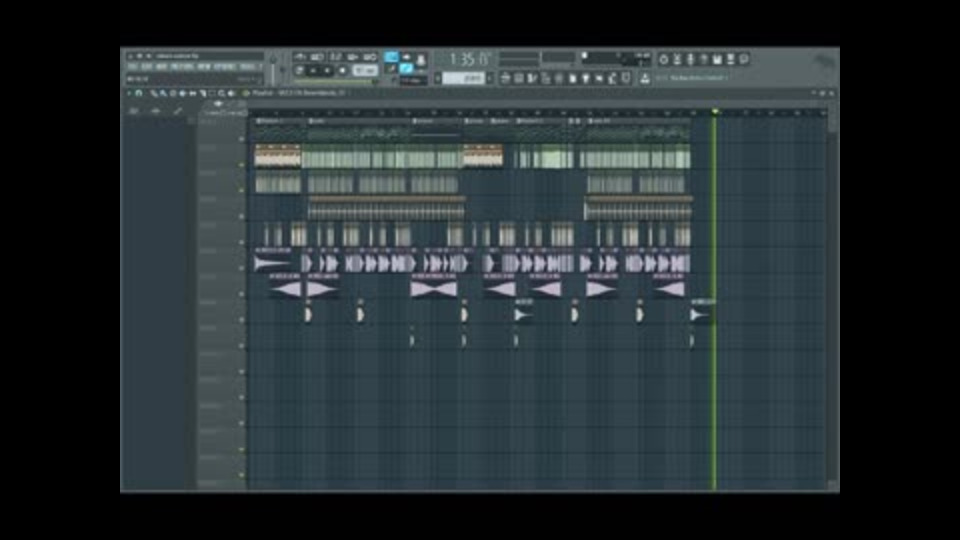Viewport: 960px width, 540px height.
Task: Select the Mute tool in Playlist
Action: 182,93
